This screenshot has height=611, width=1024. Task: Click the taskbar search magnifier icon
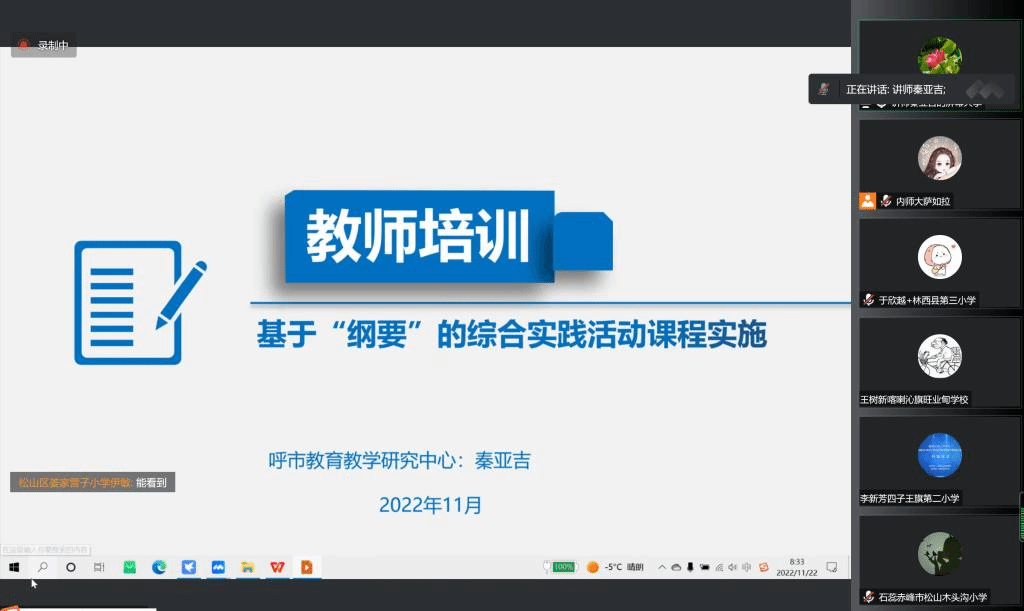click(42, 567)
